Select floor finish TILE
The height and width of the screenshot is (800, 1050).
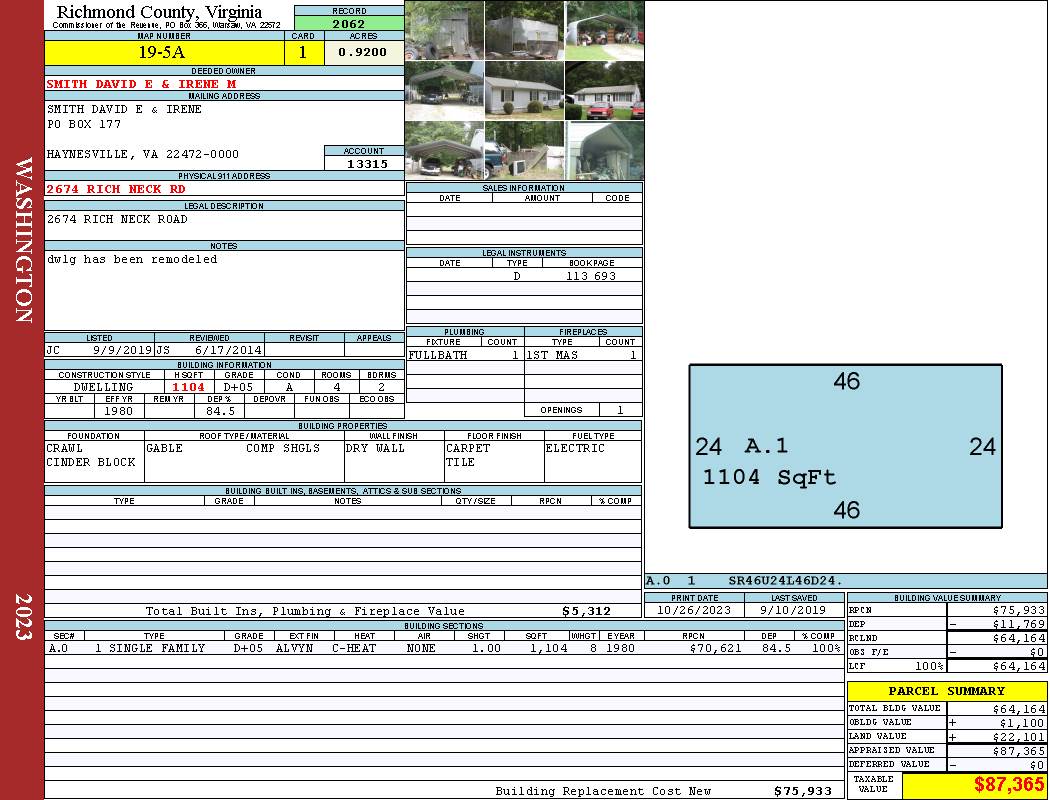point(460,462)
